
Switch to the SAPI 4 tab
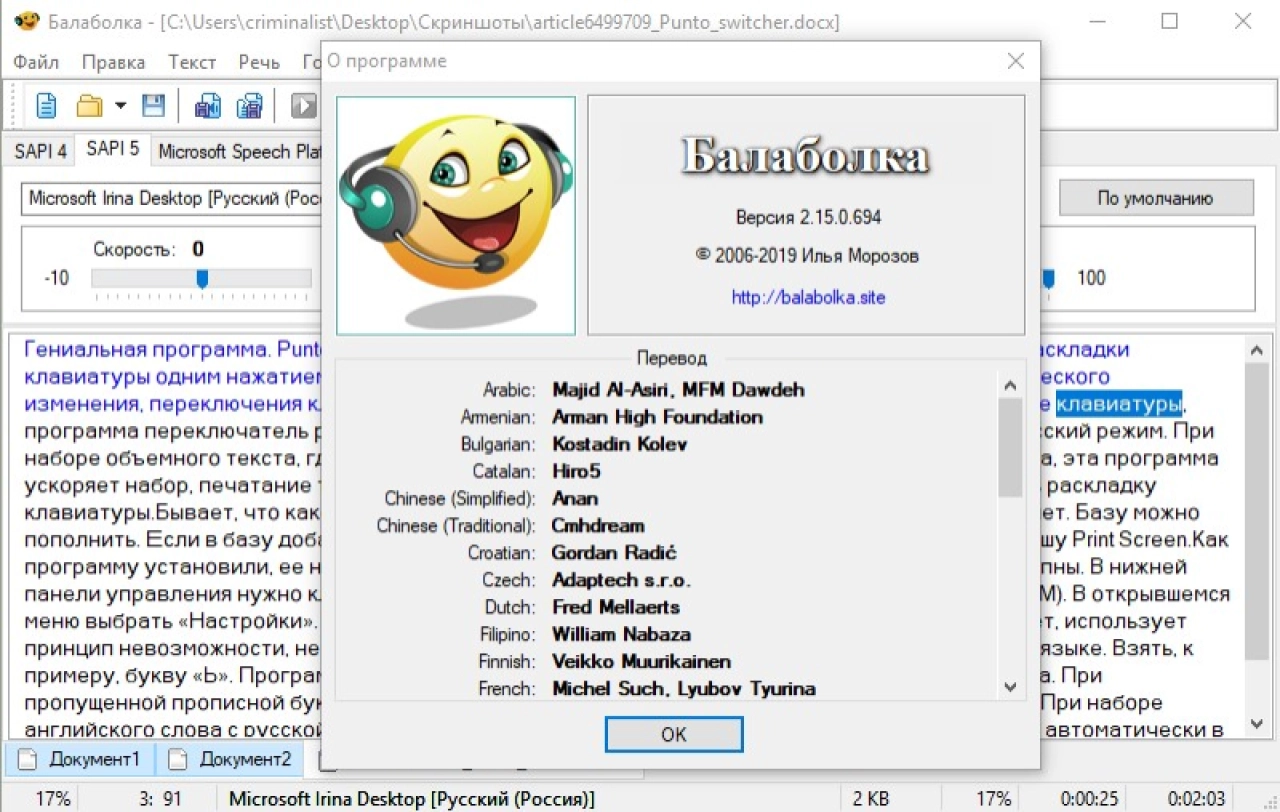click(x=41, y=151)
